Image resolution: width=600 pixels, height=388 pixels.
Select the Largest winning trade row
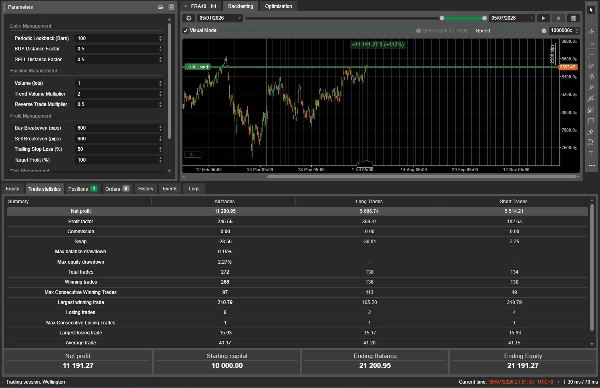(297, 302)
